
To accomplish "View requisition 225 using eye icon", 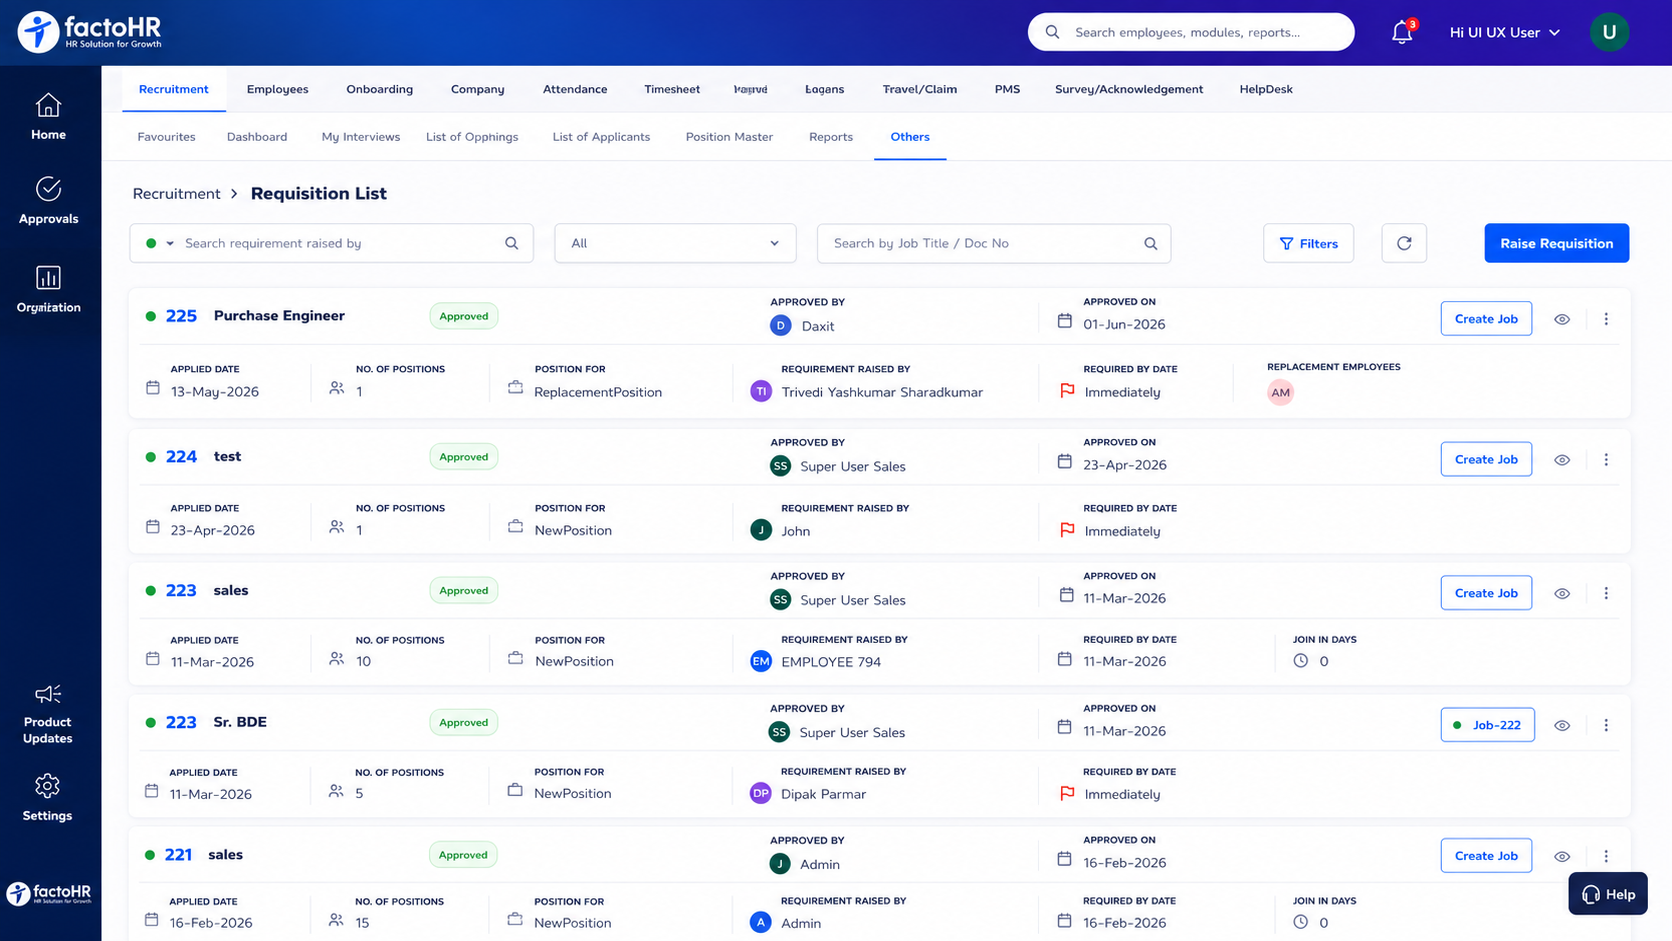I will coord(1562,319).
